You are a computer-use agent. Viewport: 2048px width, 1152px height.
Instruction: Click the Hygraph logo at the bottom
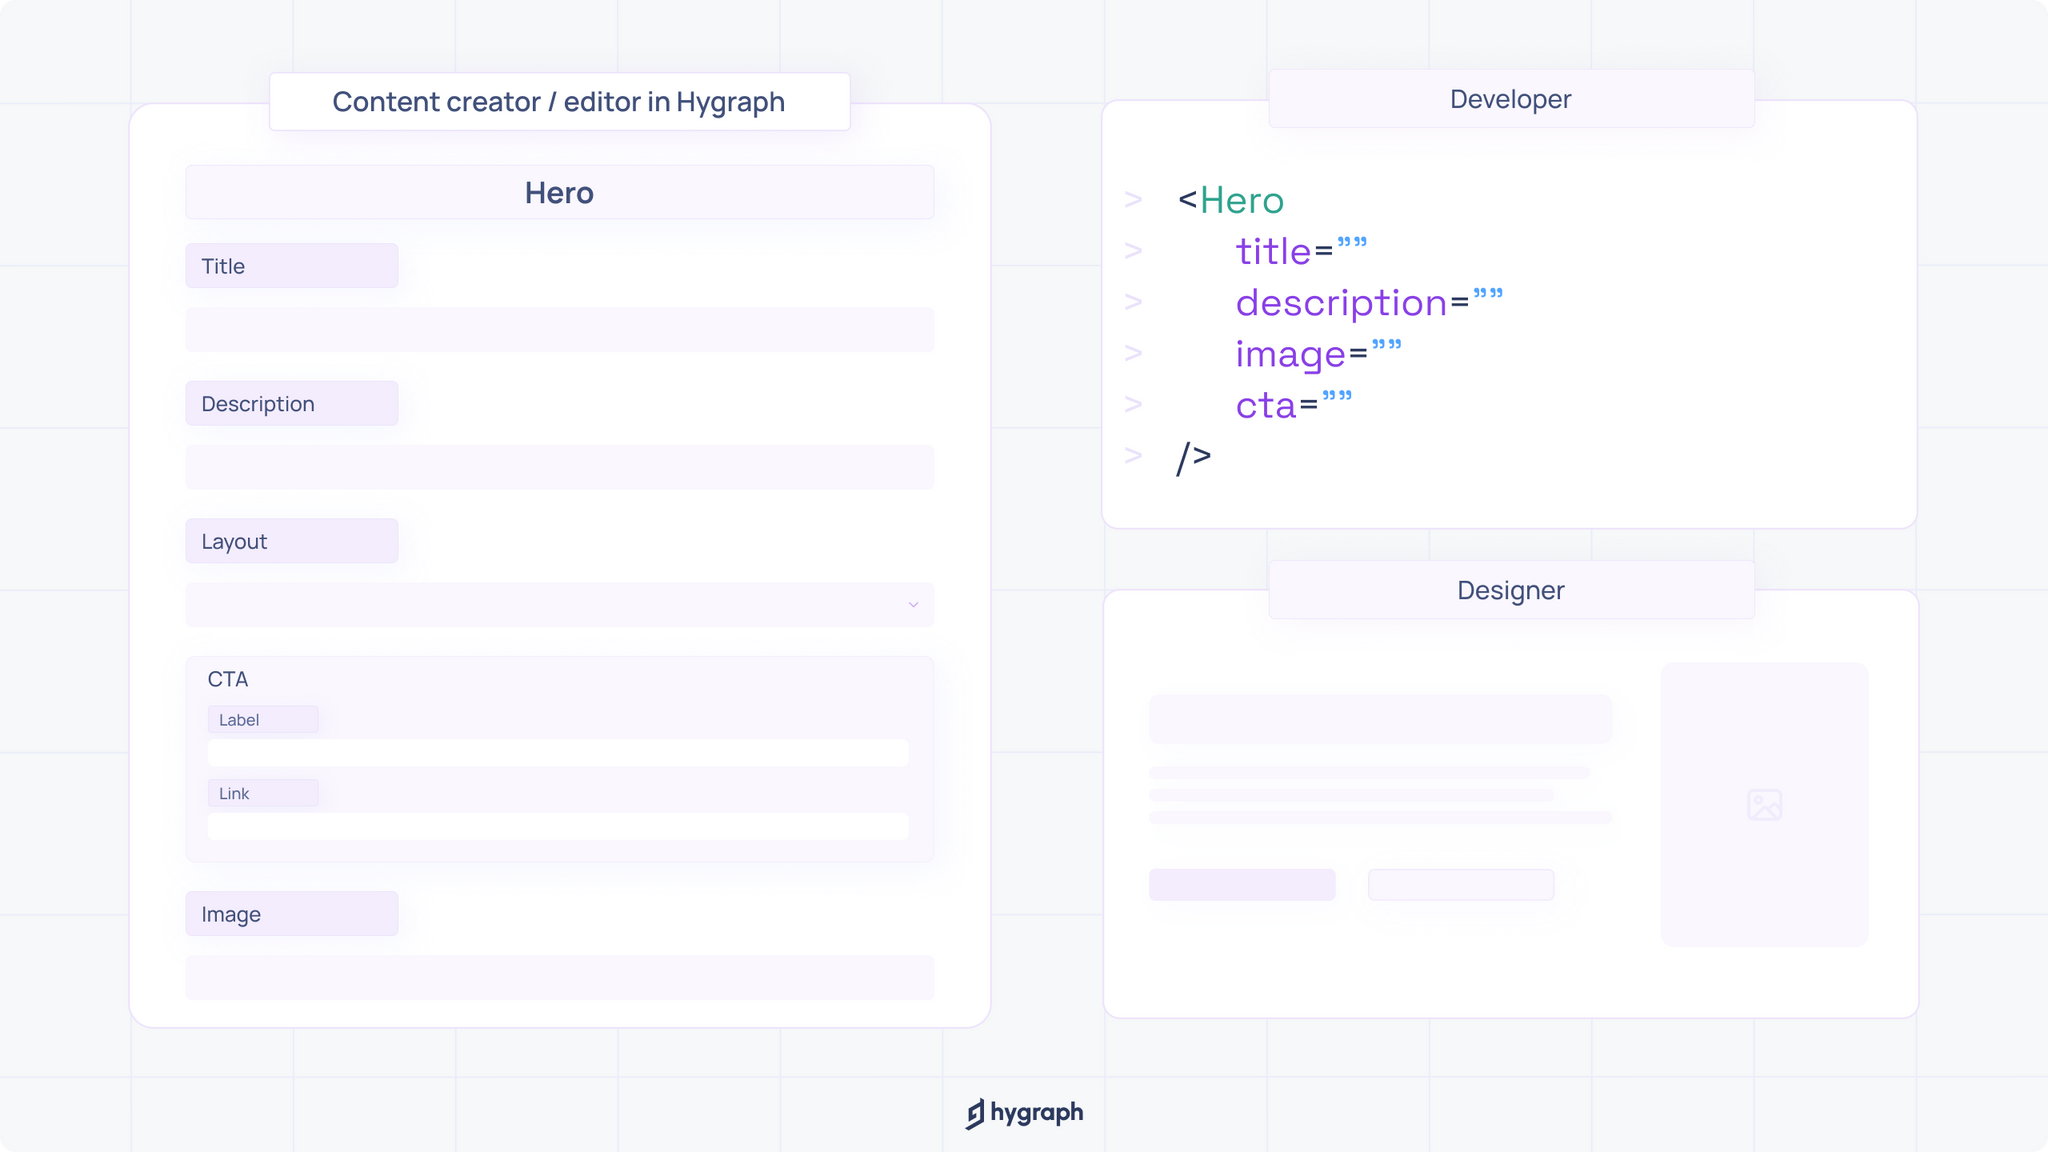tap(1024, 1113)
